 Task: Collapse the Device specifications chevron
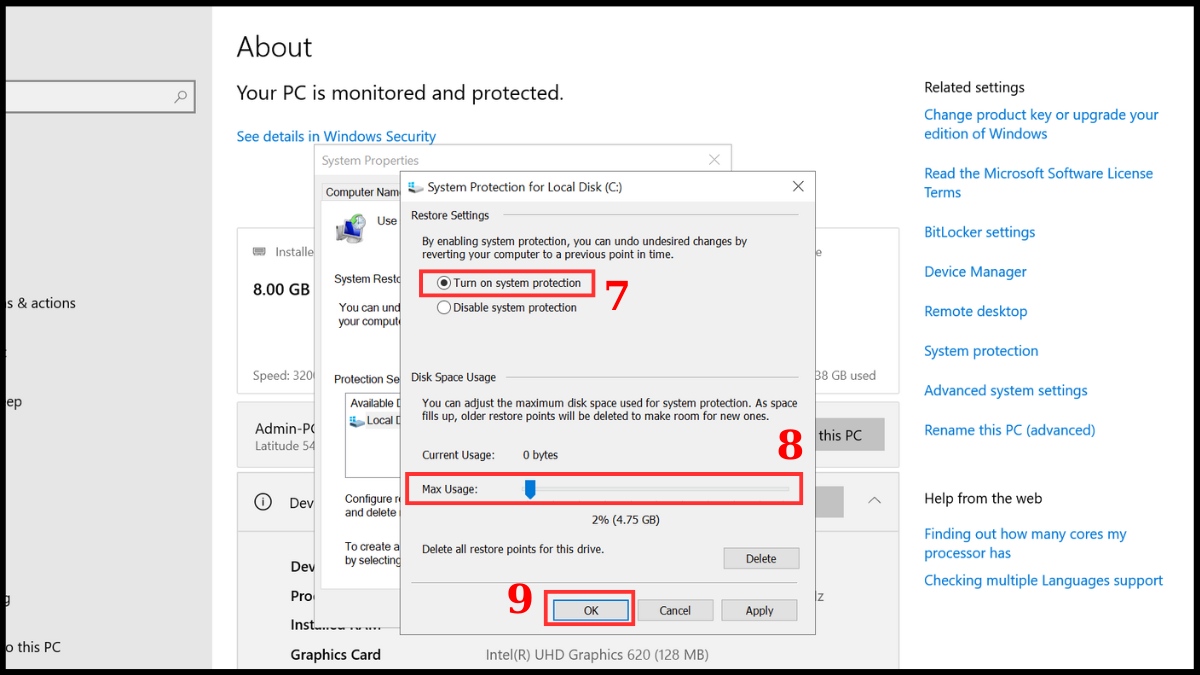(x=874, y=500)
